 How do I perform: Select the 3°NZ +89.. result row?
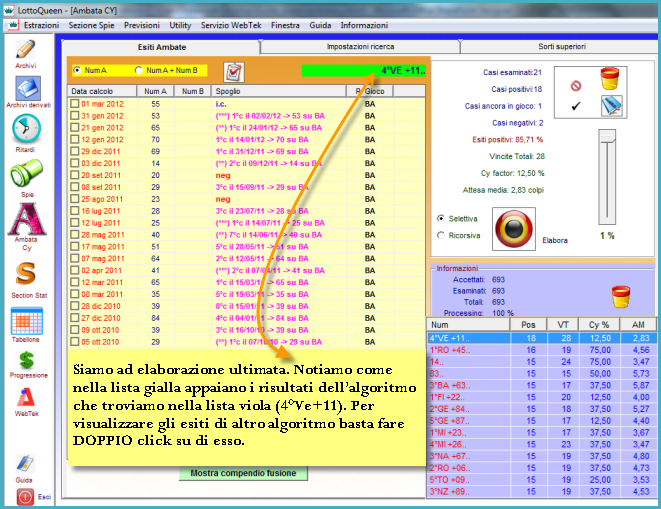542,492
